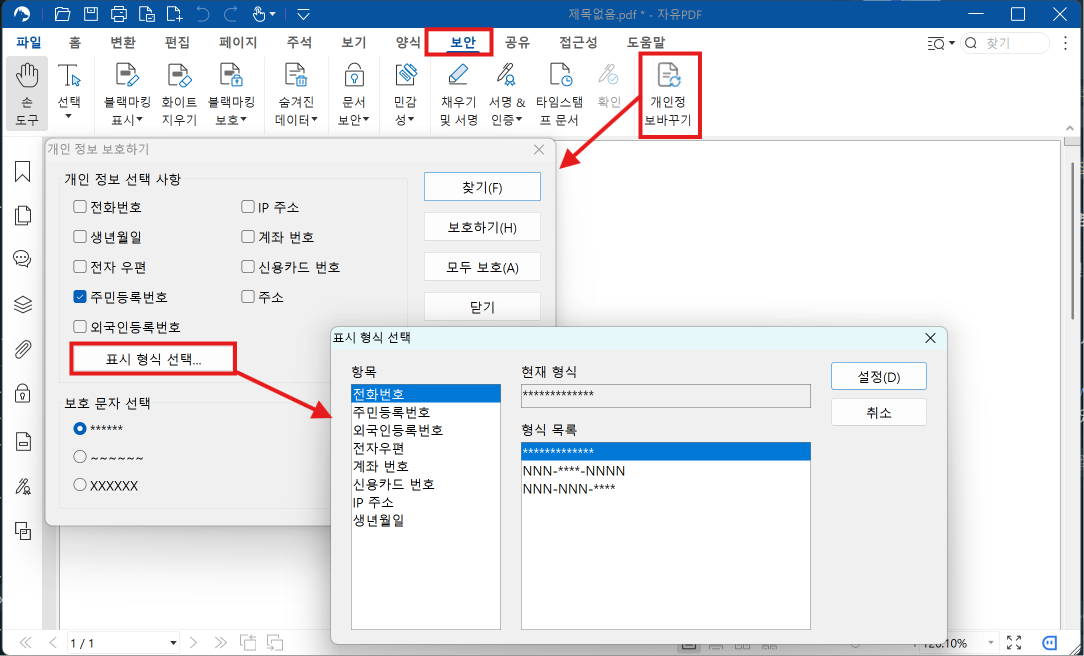This screenshot has height=656, width=1084.
Task: Expand the hand tool dropdown in title bar
Action: [273, 15]
